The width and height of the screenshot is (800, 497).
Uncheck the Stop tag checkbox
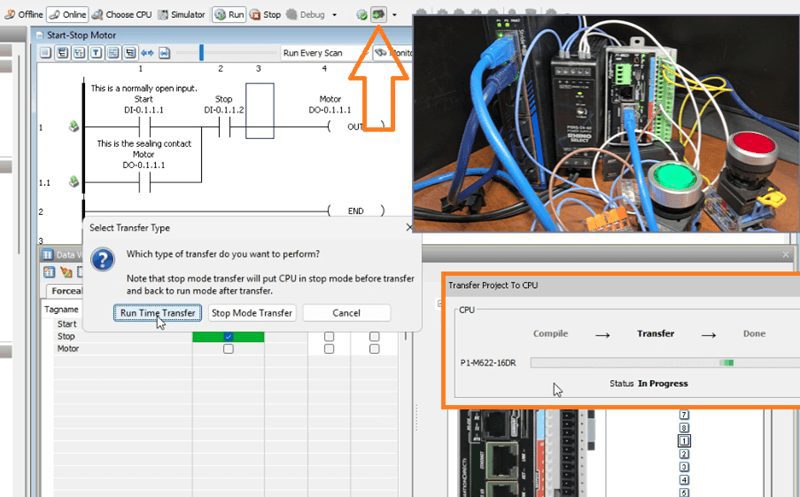tap(228, 337)
